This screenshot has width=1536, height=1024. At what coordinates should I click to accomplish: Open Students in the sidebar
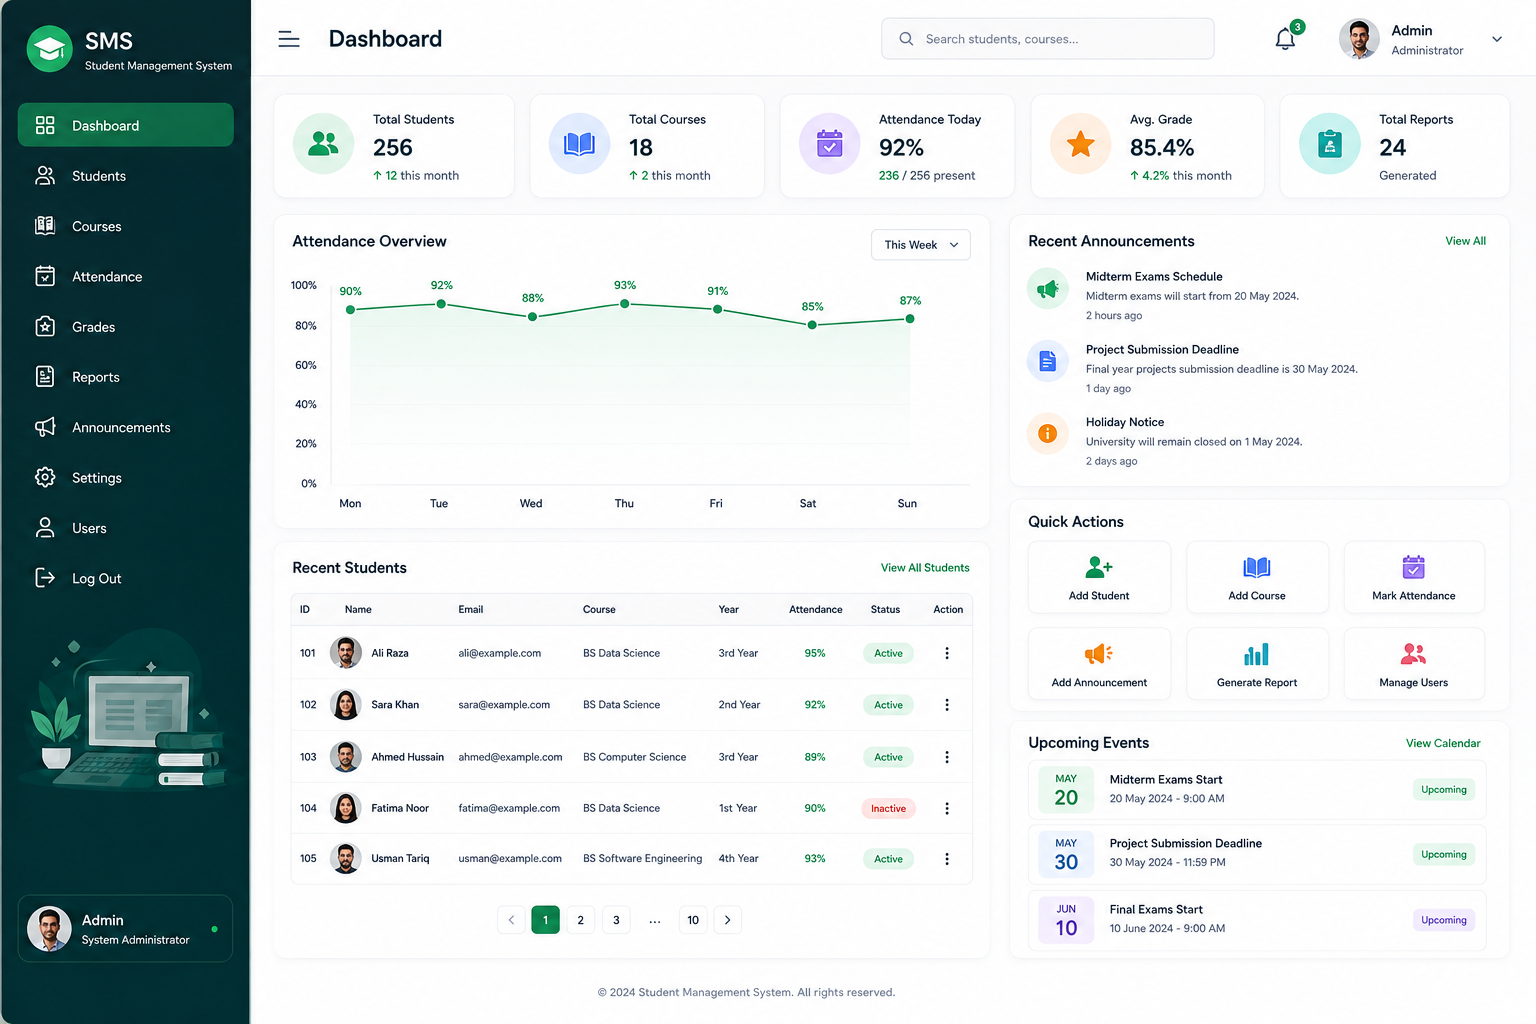tap(126, 176)
